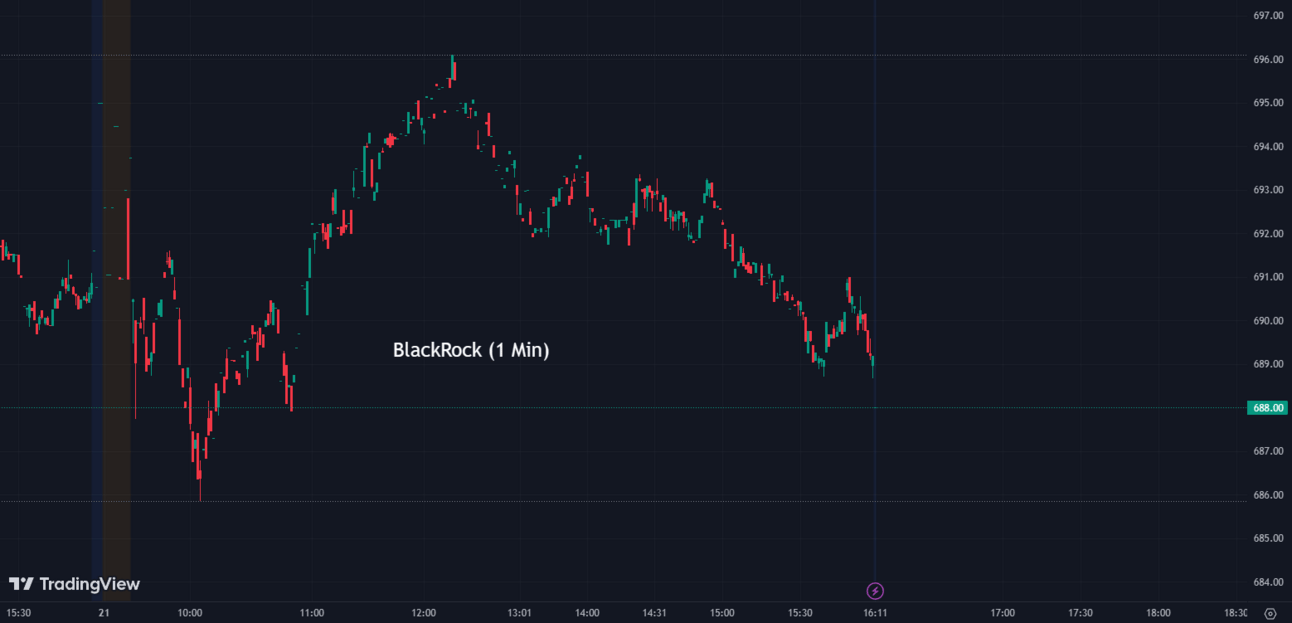Click the 685.00 price axis label
The width and height of the screenshot is (1292, 623).
(1268, 539)
